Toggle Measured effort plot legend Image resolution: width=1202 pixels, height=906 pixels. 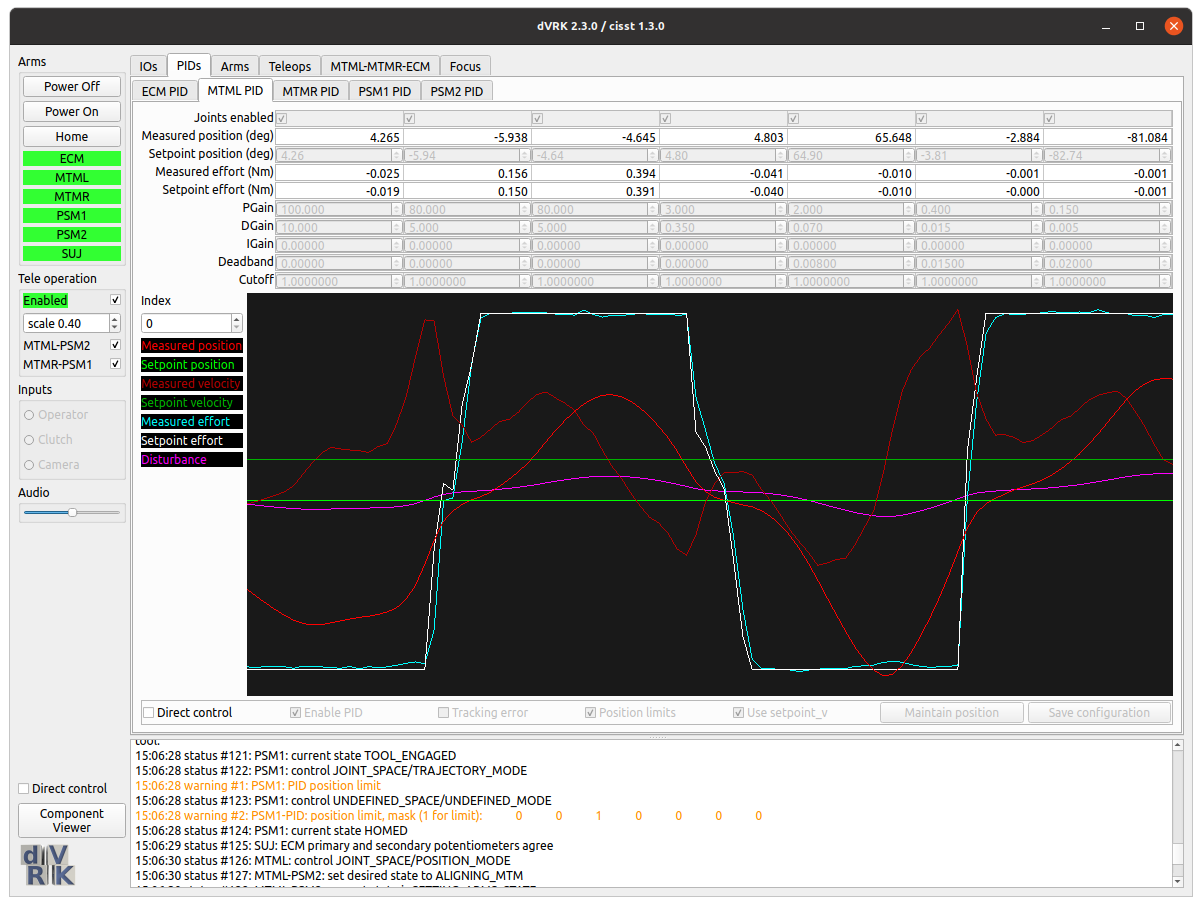[192, 422]
